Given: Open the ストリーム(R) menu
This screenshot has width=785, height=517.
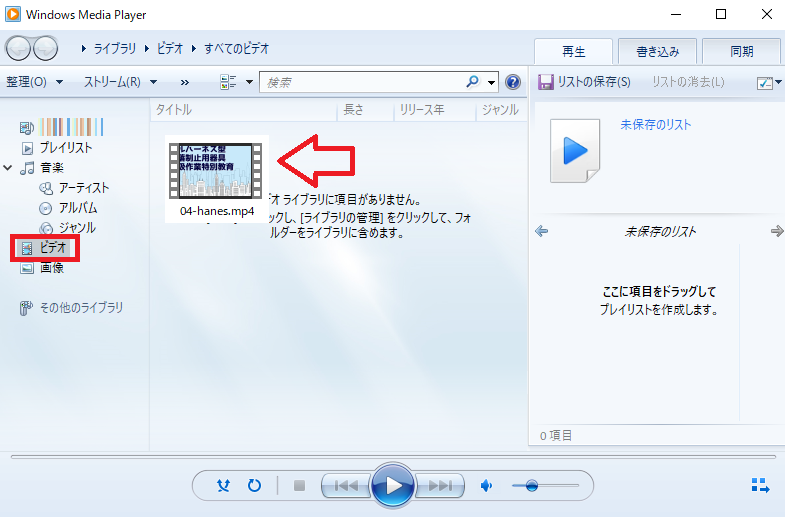Looking at the screenshot, I should click(x=120, y=82).
